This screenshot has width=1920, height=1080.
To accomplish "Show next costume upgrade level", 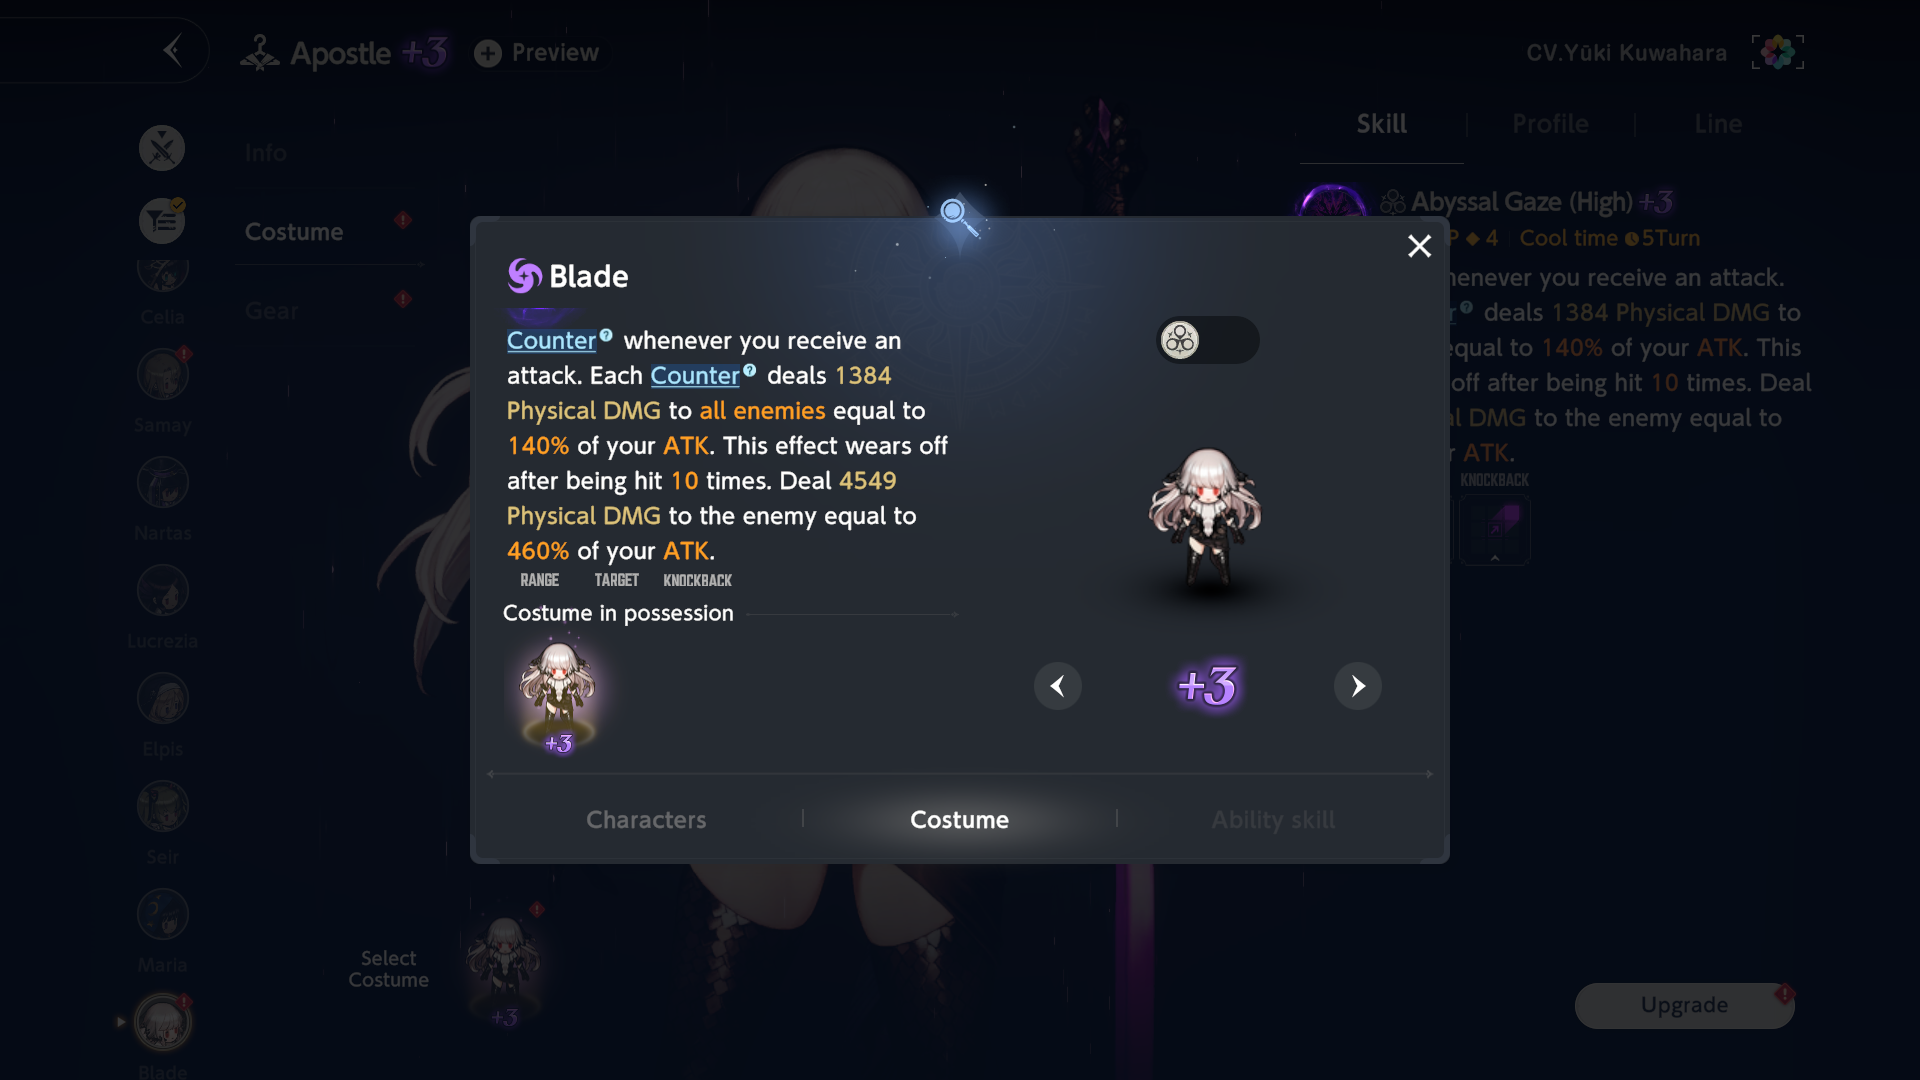I will pyautogui.click(x=1357, y=686).
